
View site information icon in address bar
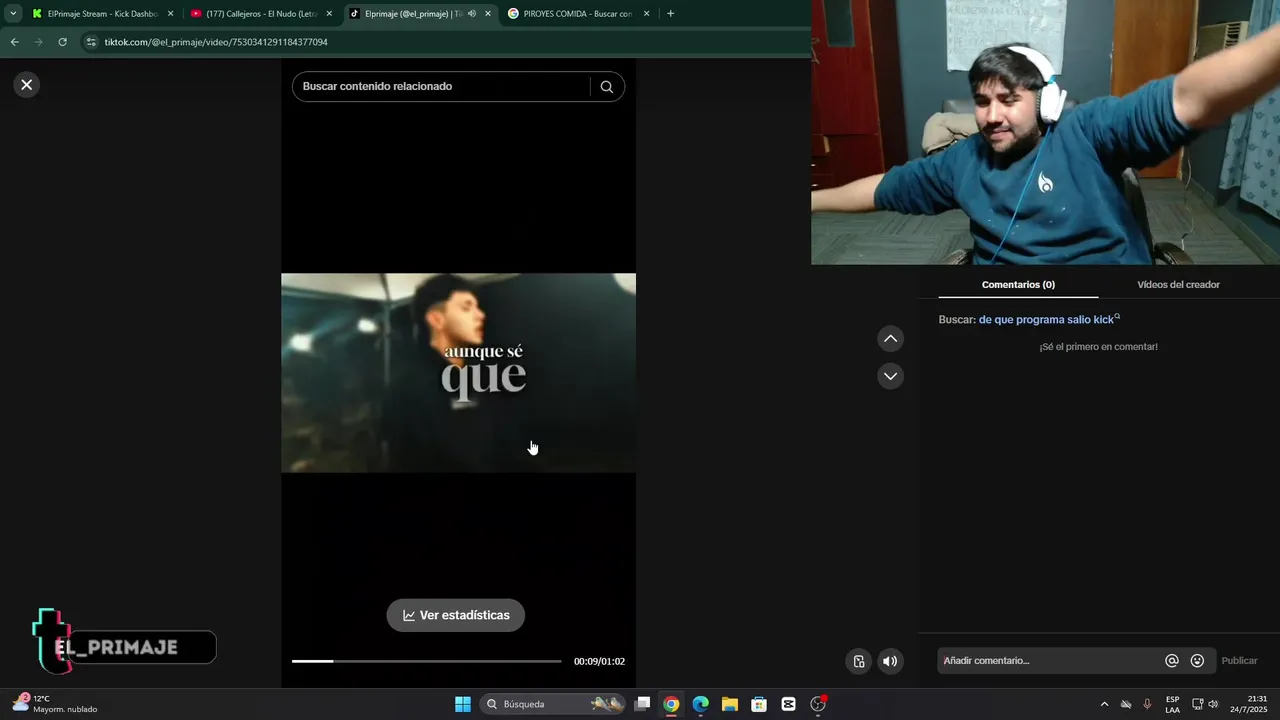click(x=91, y=42)
